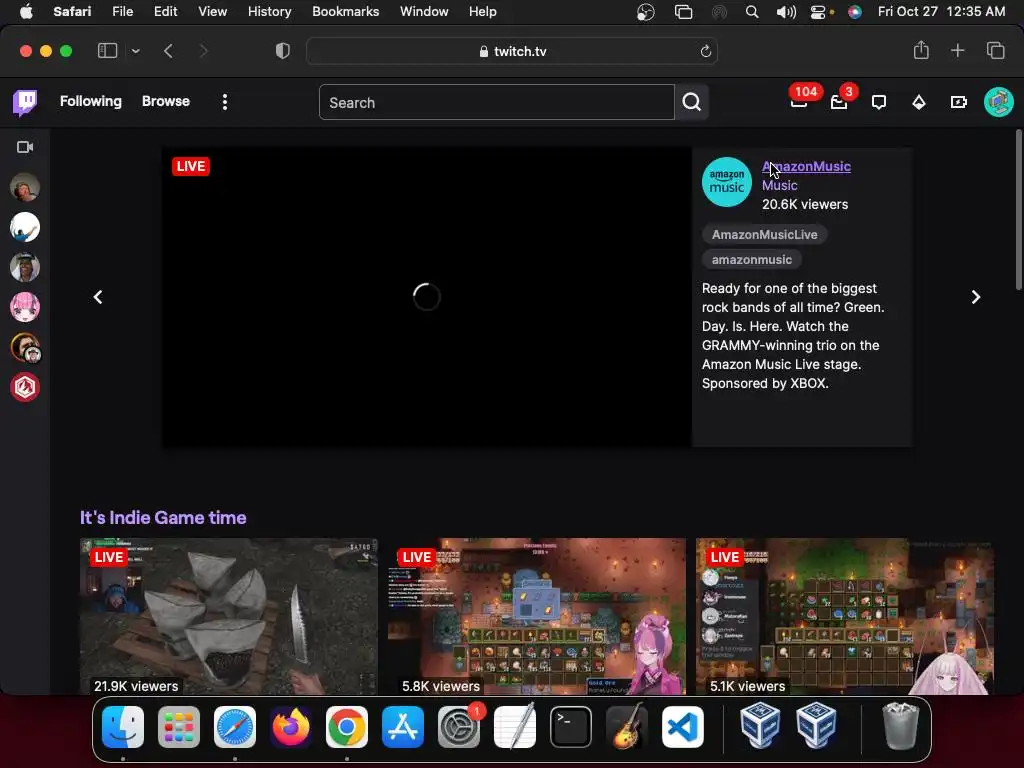Screen dimensions: 1024x768
Task: Focus the Twitch search field
Action: click(x=496, y=102)
